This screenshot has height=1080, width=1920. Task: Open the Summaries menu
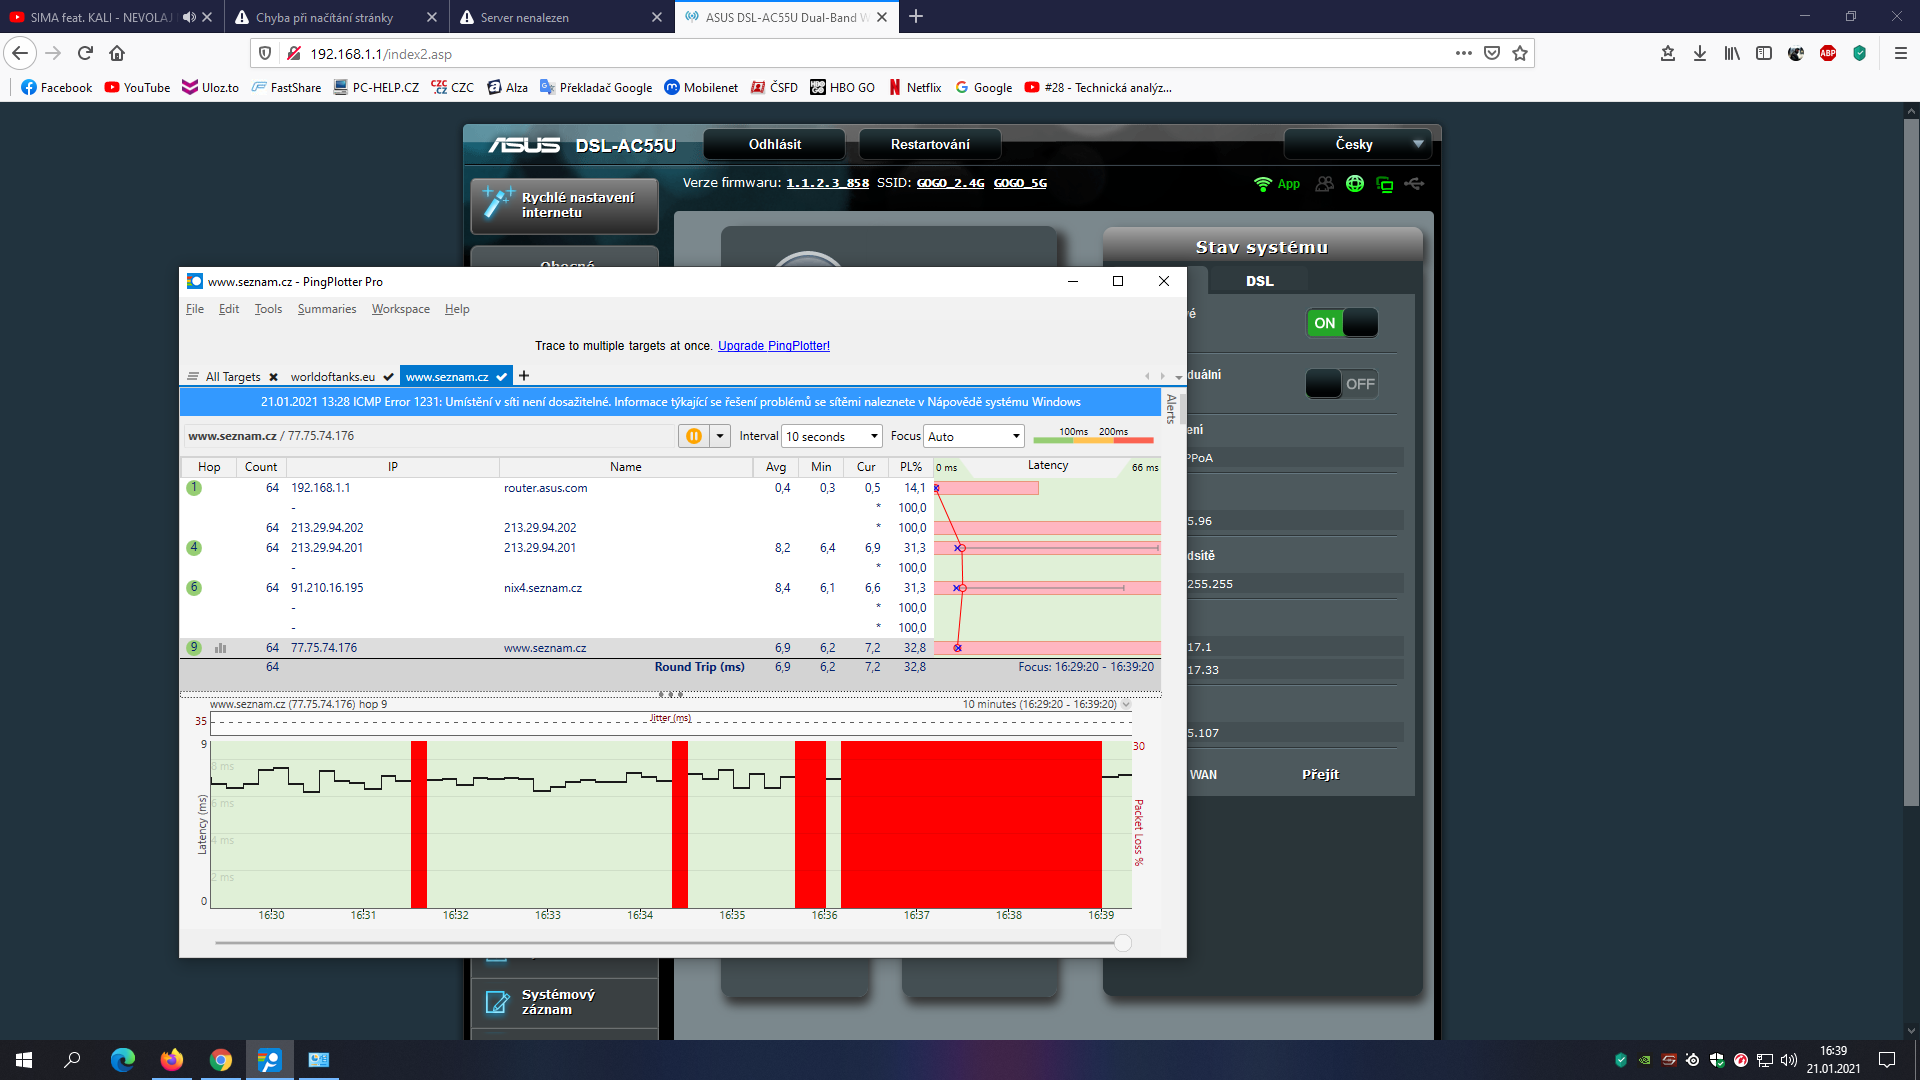tap(326, 309)
